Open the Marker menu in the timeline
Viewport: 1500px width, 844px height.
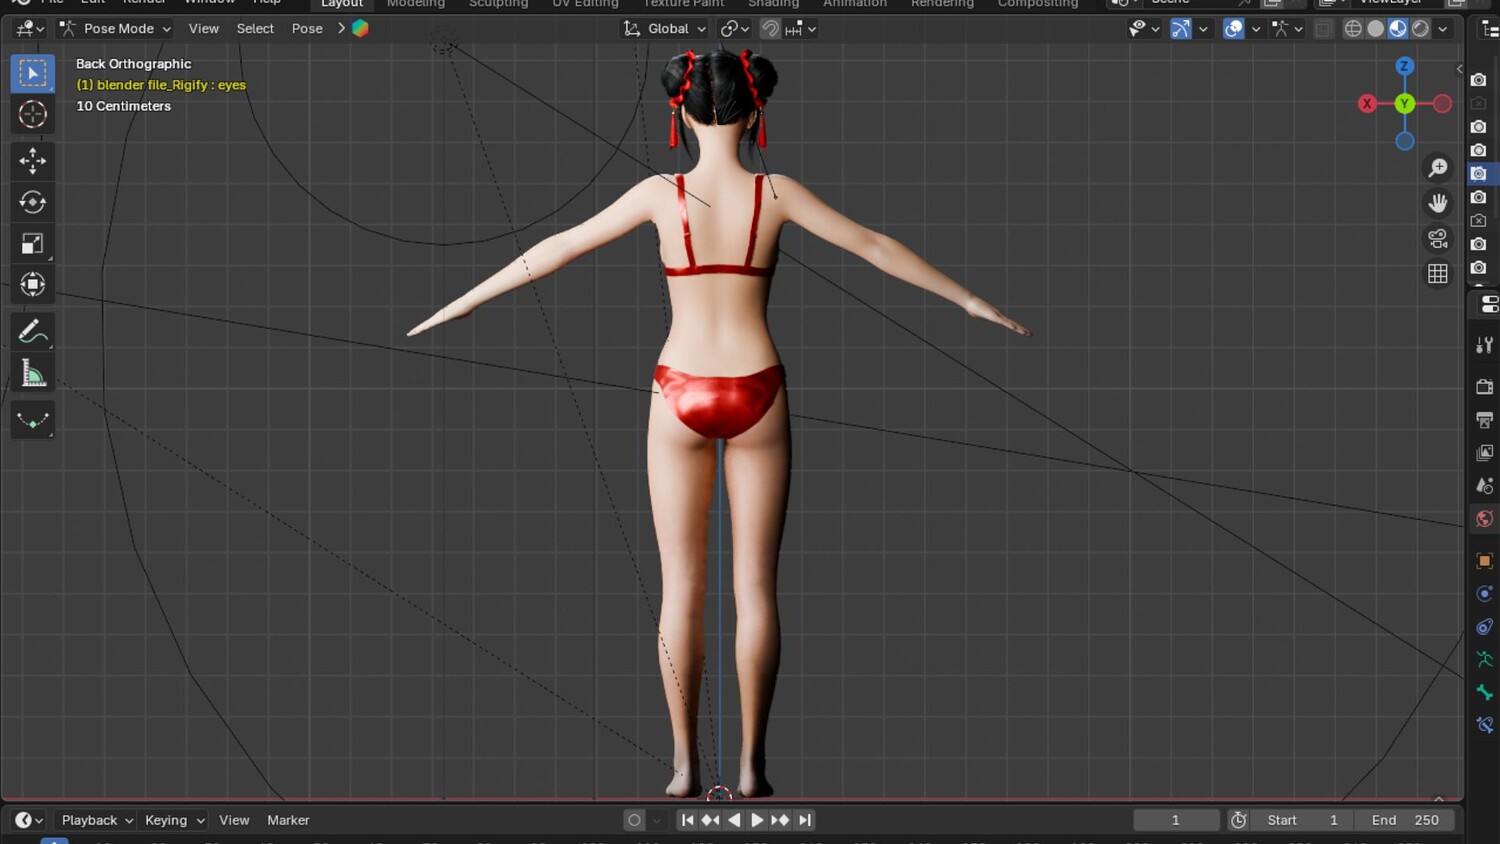coord(288,820)
